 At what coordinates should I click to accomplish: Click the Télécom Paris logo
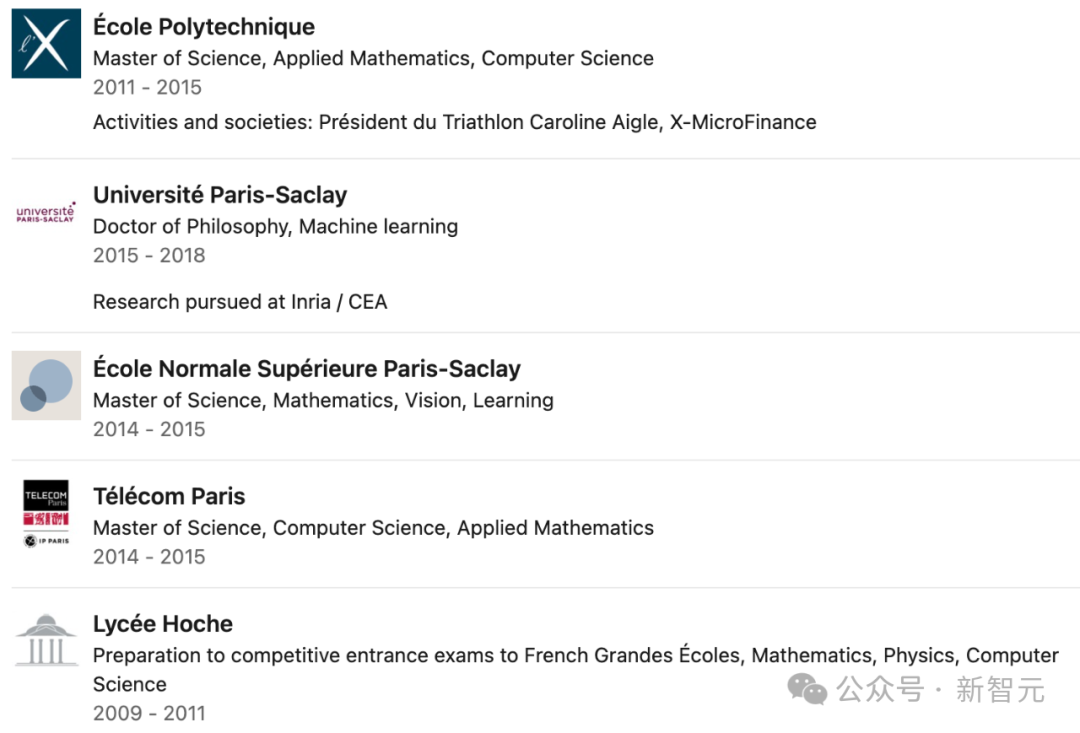point(46,513)
